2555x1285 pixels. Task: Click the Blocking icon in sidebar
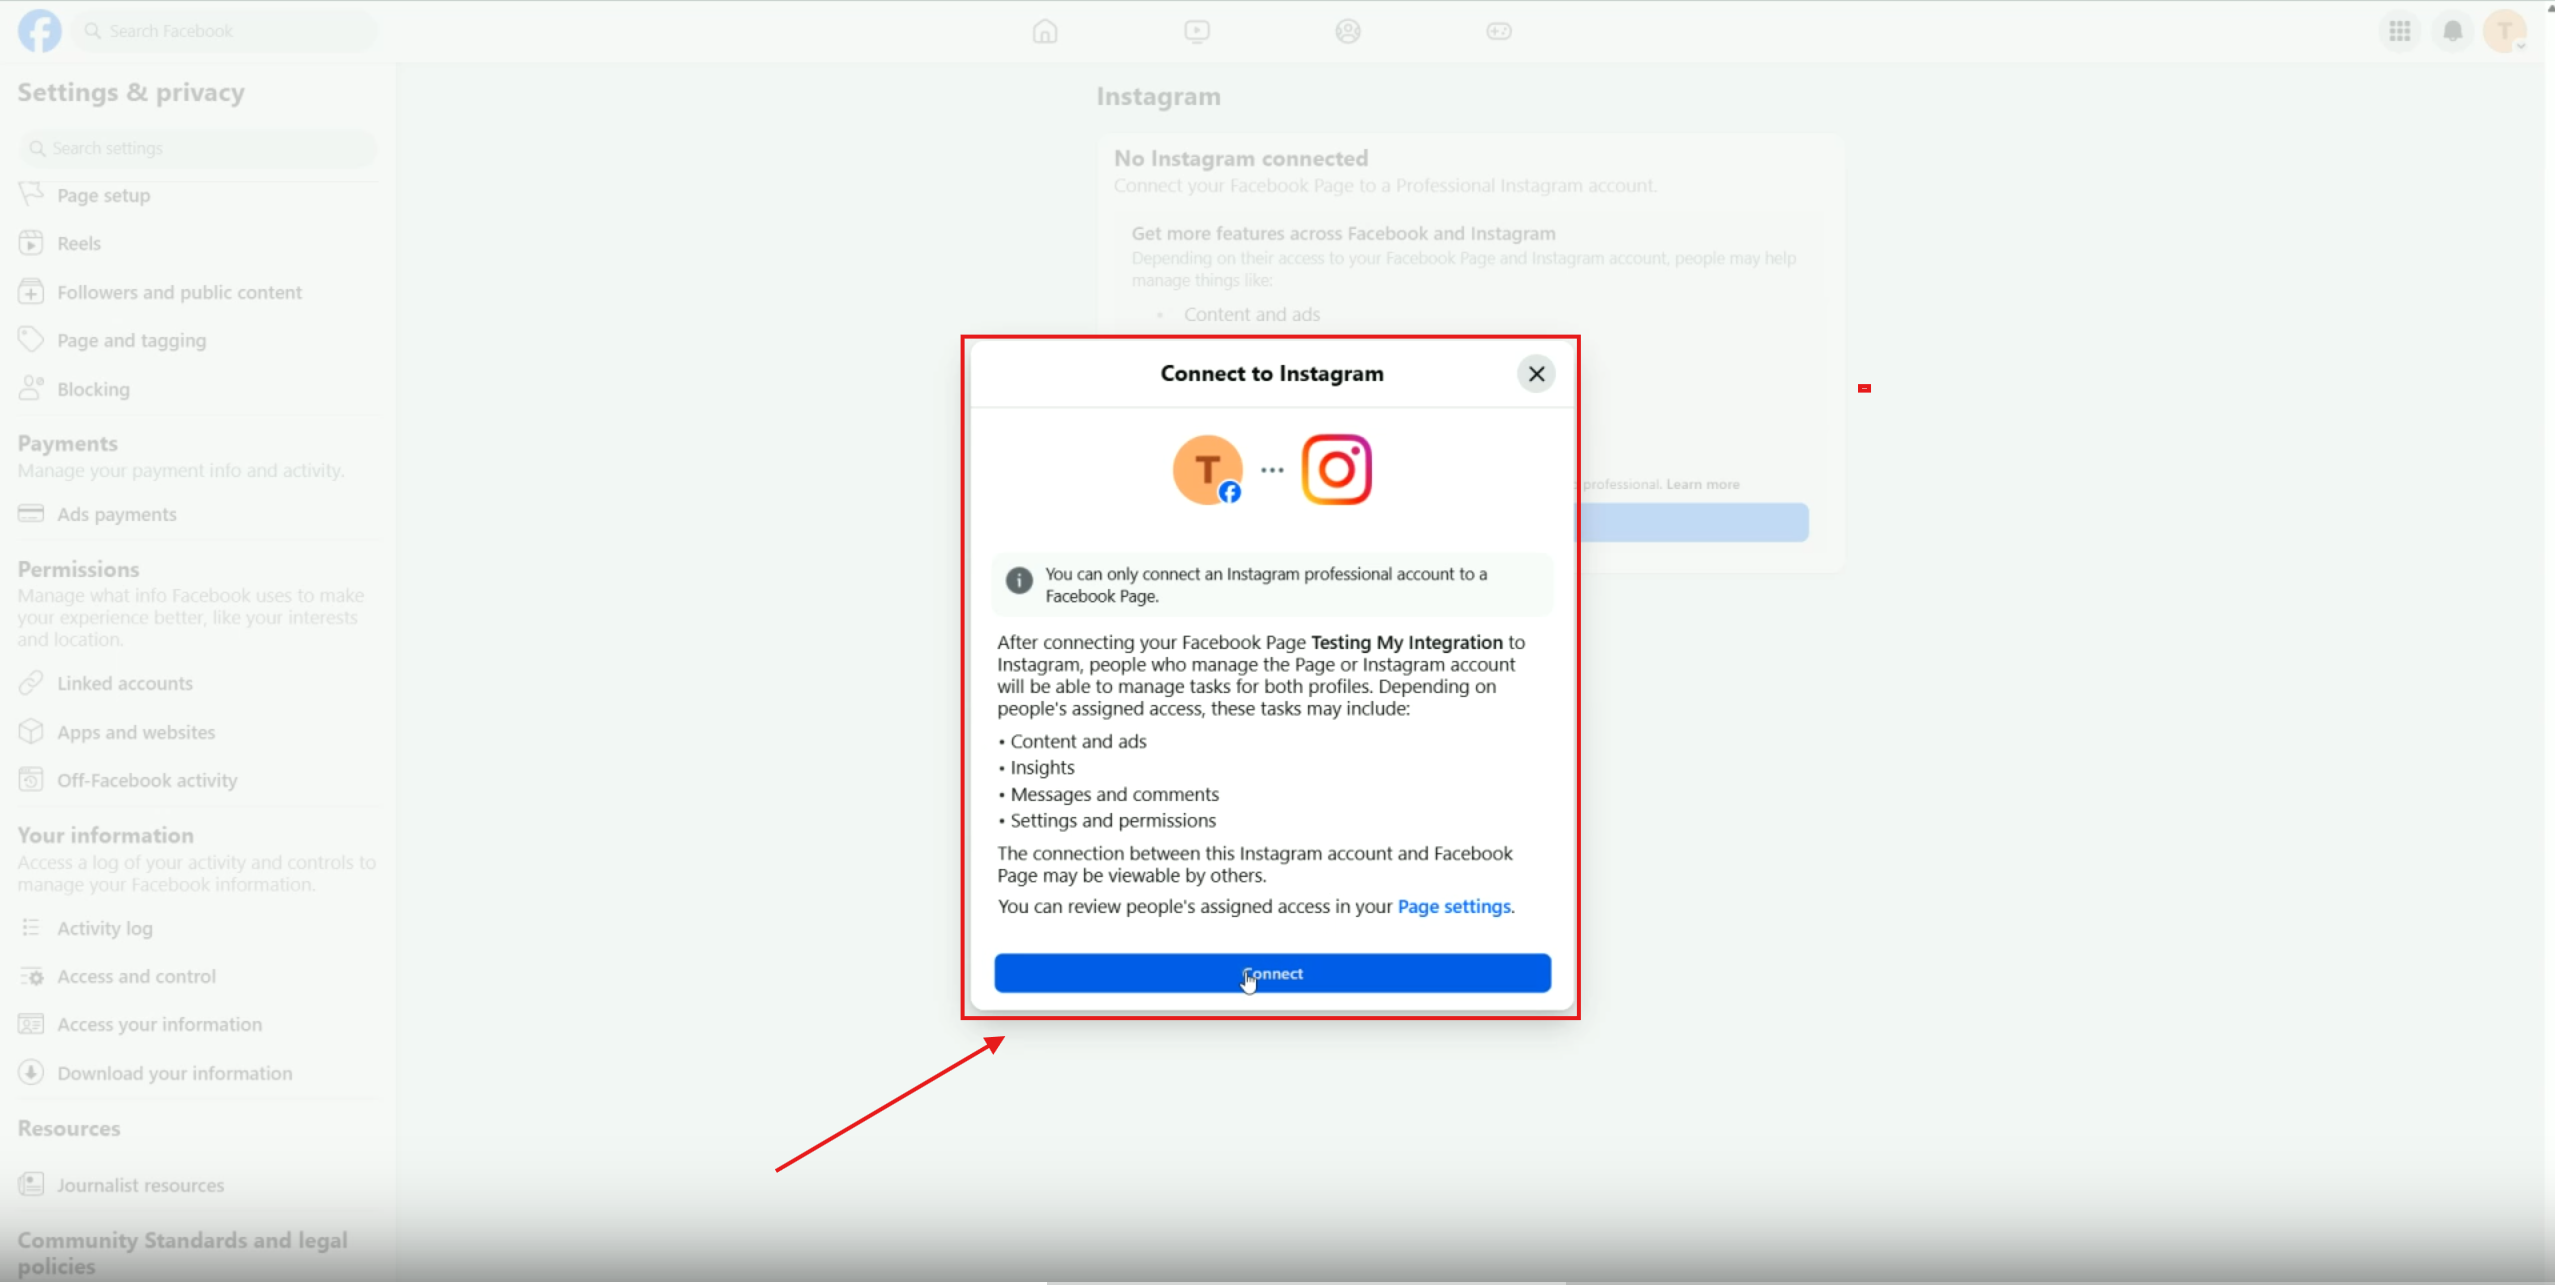[31, 388]
